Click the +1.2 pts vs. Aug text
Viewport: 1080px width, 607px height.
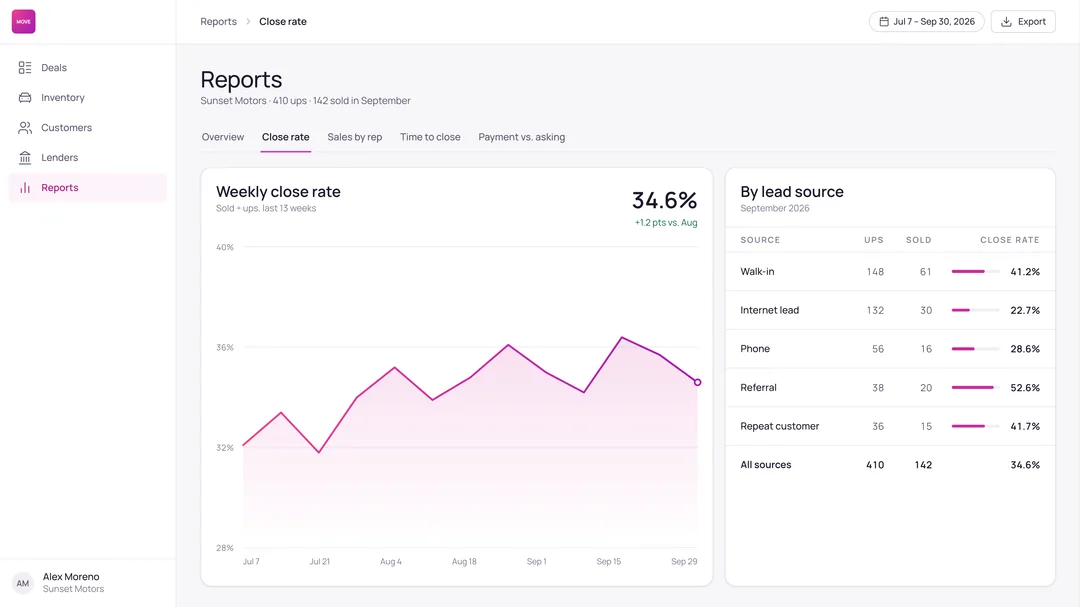tap(666, 223)
